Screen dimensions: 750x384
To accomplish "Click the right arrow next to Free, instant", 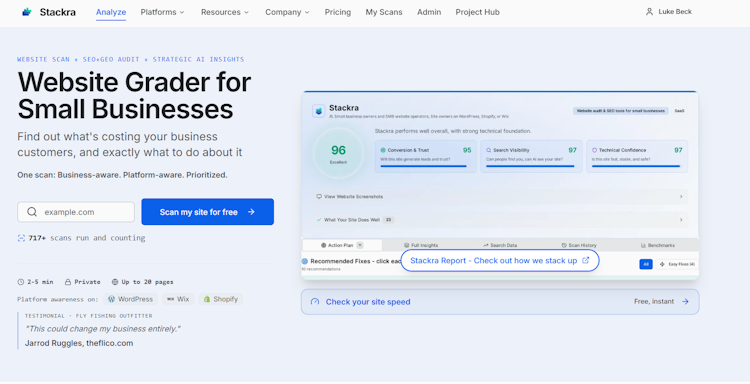I will point(685,302).
